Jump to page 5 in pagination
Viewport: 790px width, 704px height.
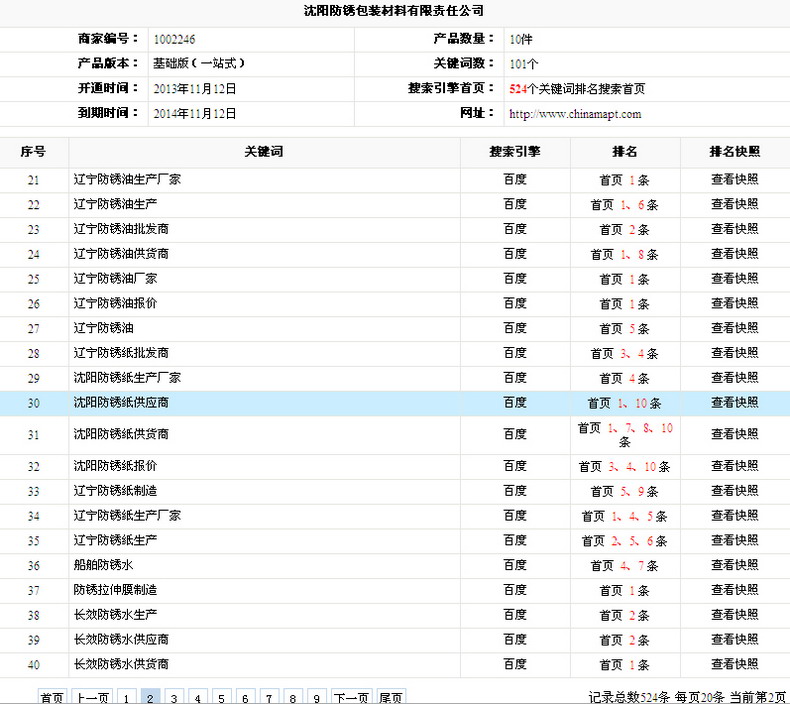(x=221, y=697)
